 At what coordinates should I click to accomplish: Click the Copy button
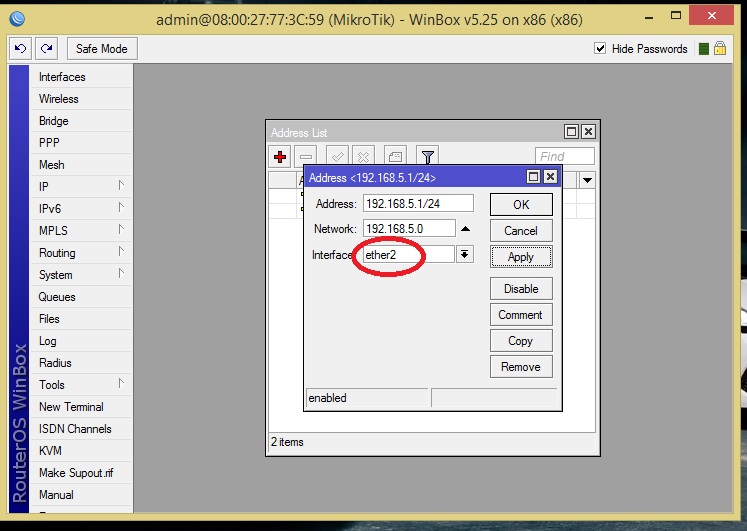[521, 341]
